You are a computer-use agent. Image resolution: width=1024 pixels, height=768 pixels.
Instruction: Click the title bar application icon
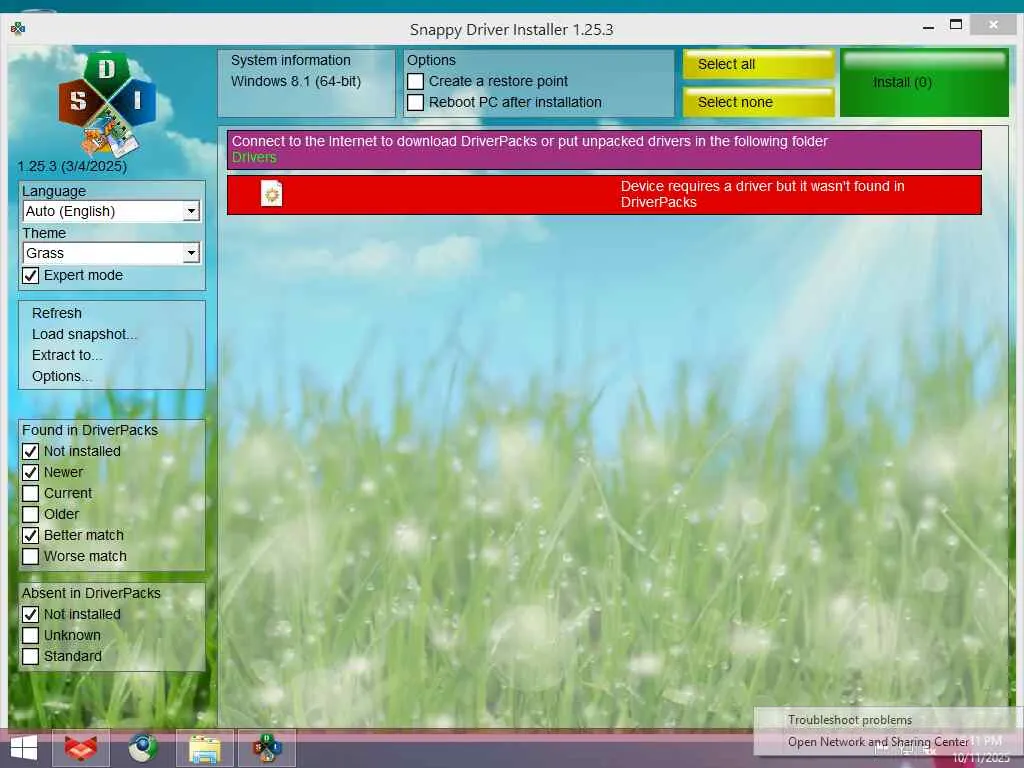point(18,29)
